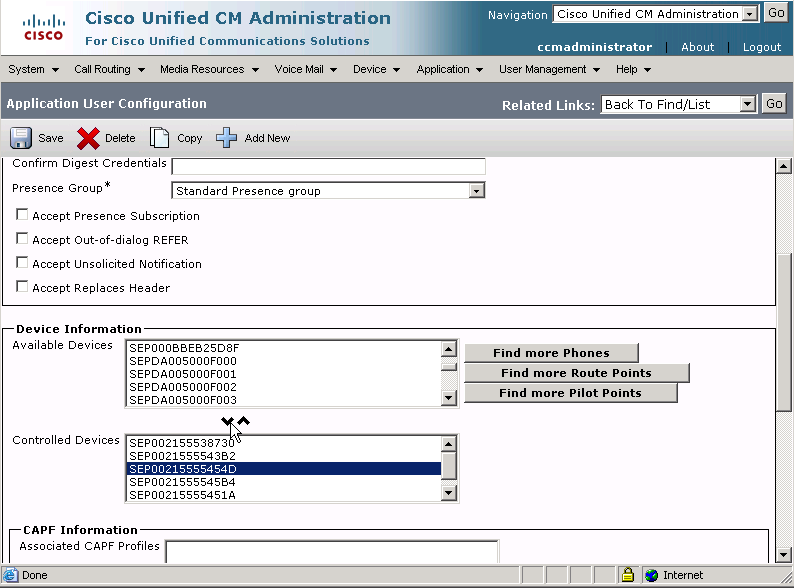Select SEP0021555545B4 in Controlled Devices
This screenshot has width=794, height=588.
pyautogui.click(x=284, y=482)
